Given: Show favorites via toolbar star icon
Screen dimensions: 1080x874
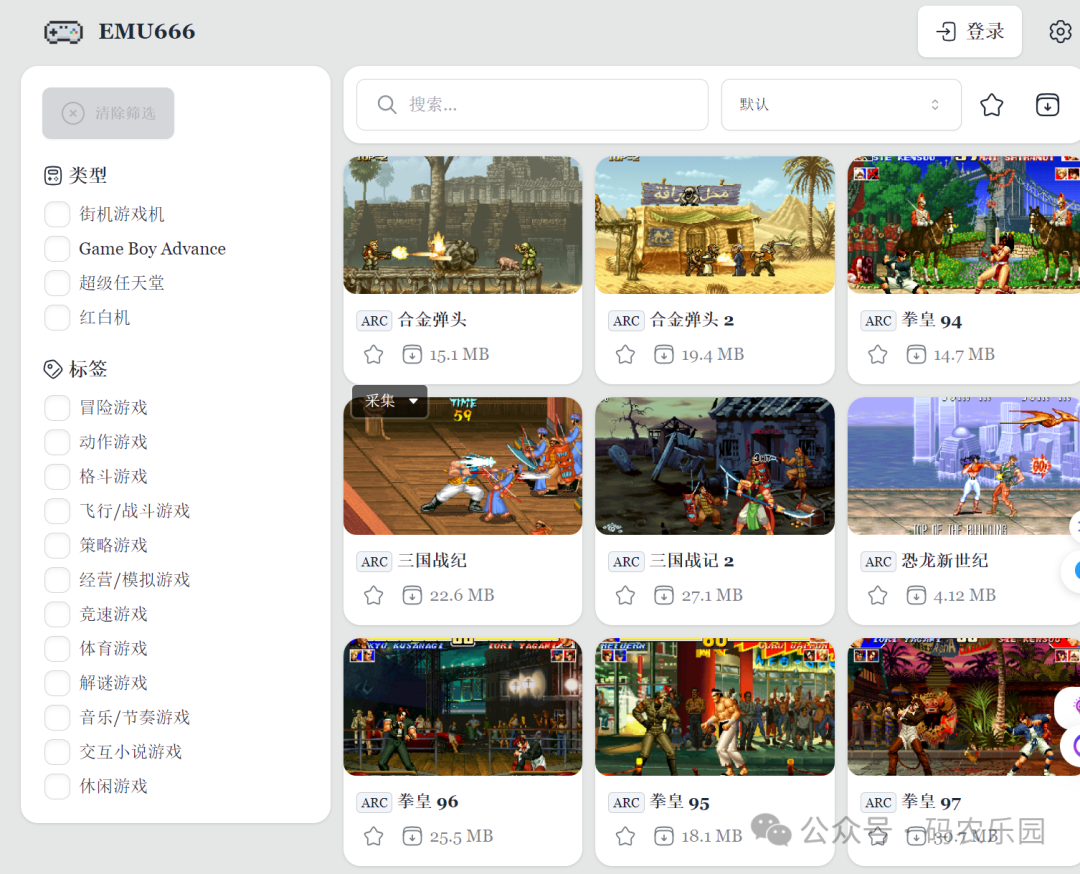Looking at the screenshot, I should pyautogui.click(x=991, y=105).
